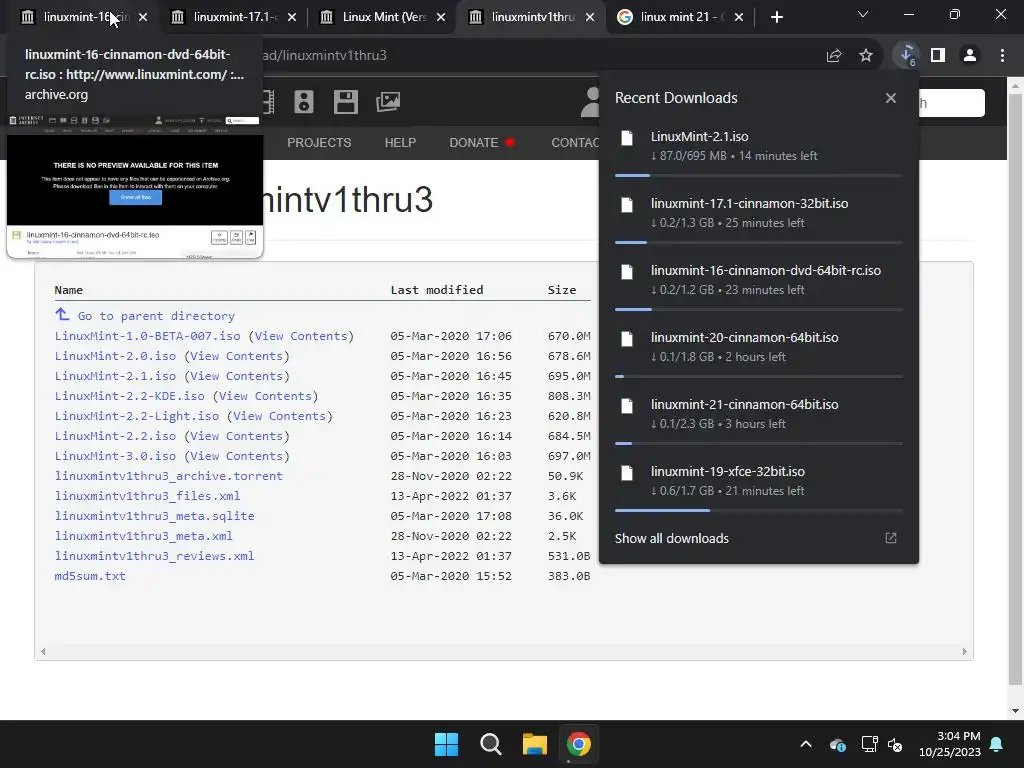Close the linuxmint-17.1 tab

click(292, 17)
